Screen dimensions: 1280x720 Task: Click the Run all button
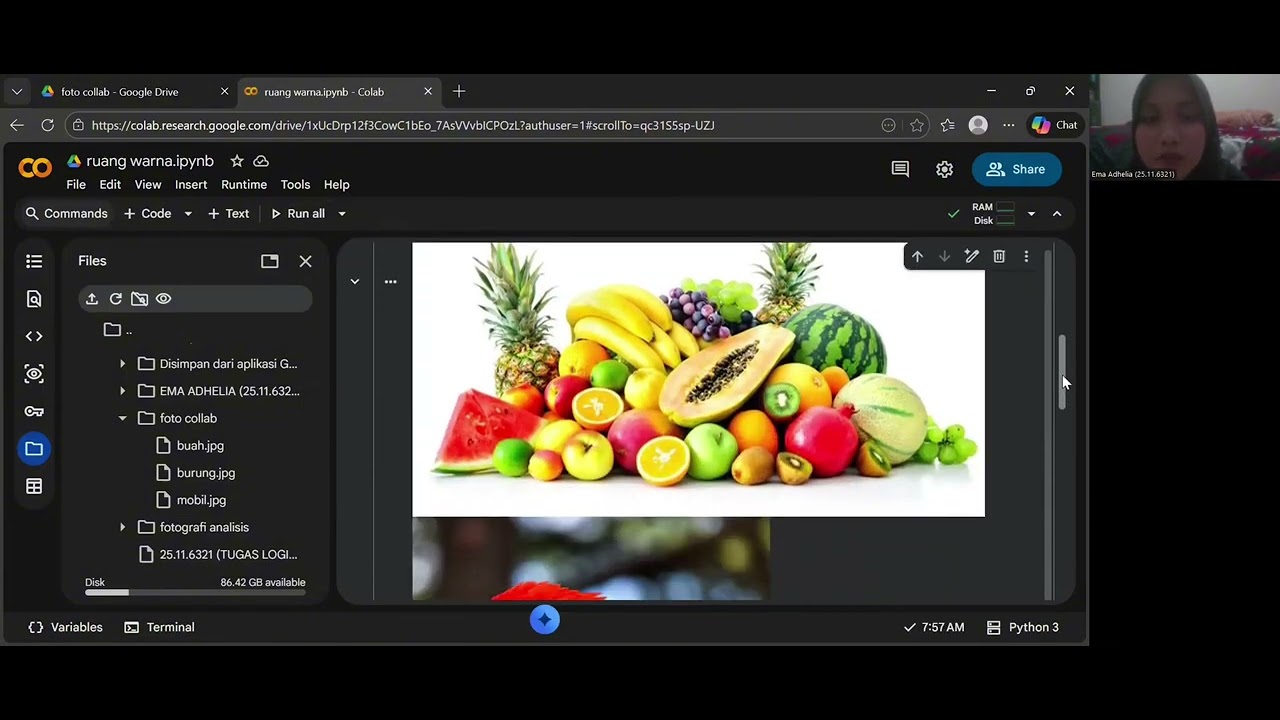(x=298, y=214)
